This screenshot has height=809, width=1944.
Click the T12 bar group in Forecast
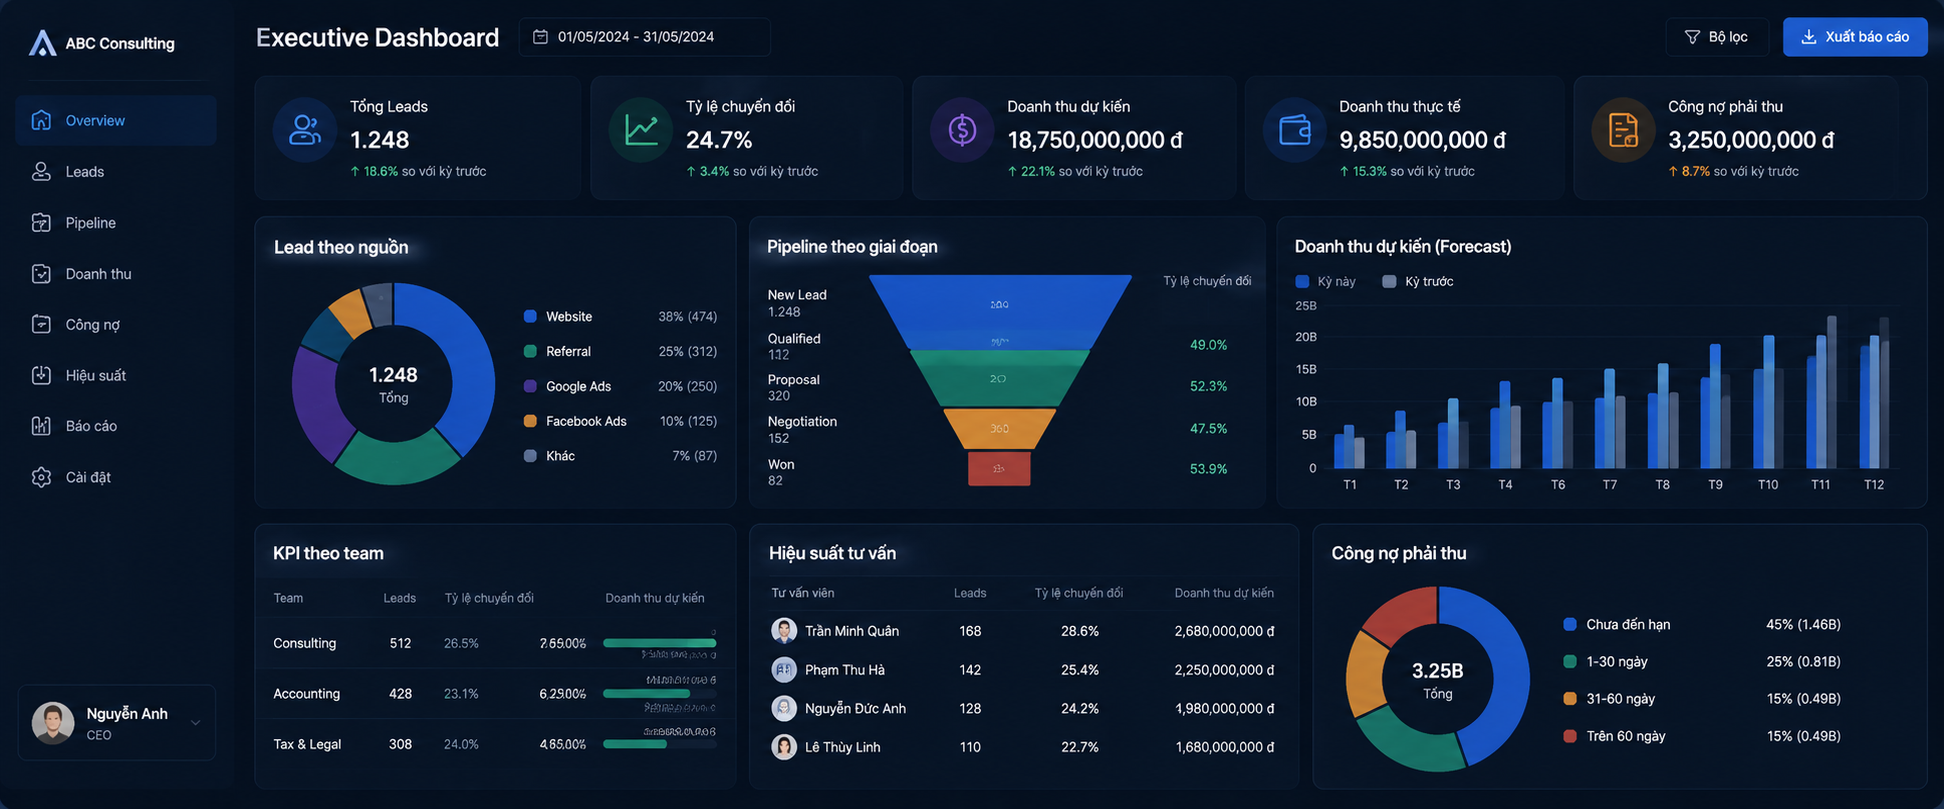pos(1874,393)
